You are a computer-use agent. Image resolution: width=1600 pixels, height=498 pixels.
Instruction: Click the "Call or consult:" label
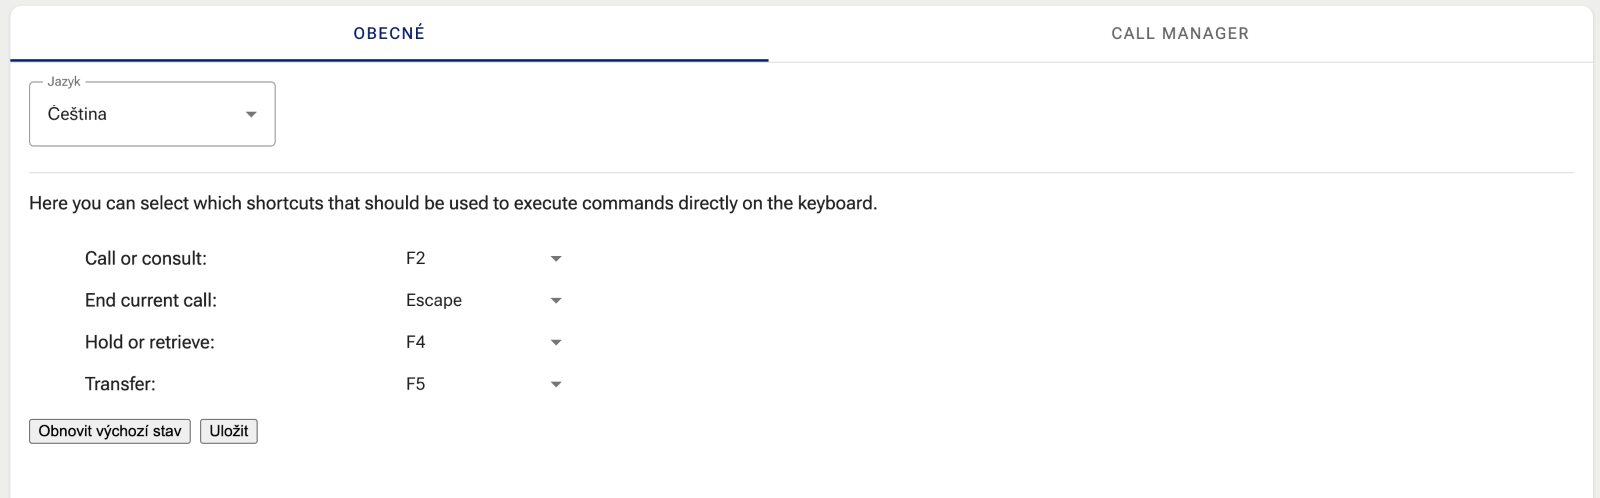point(146,258)
